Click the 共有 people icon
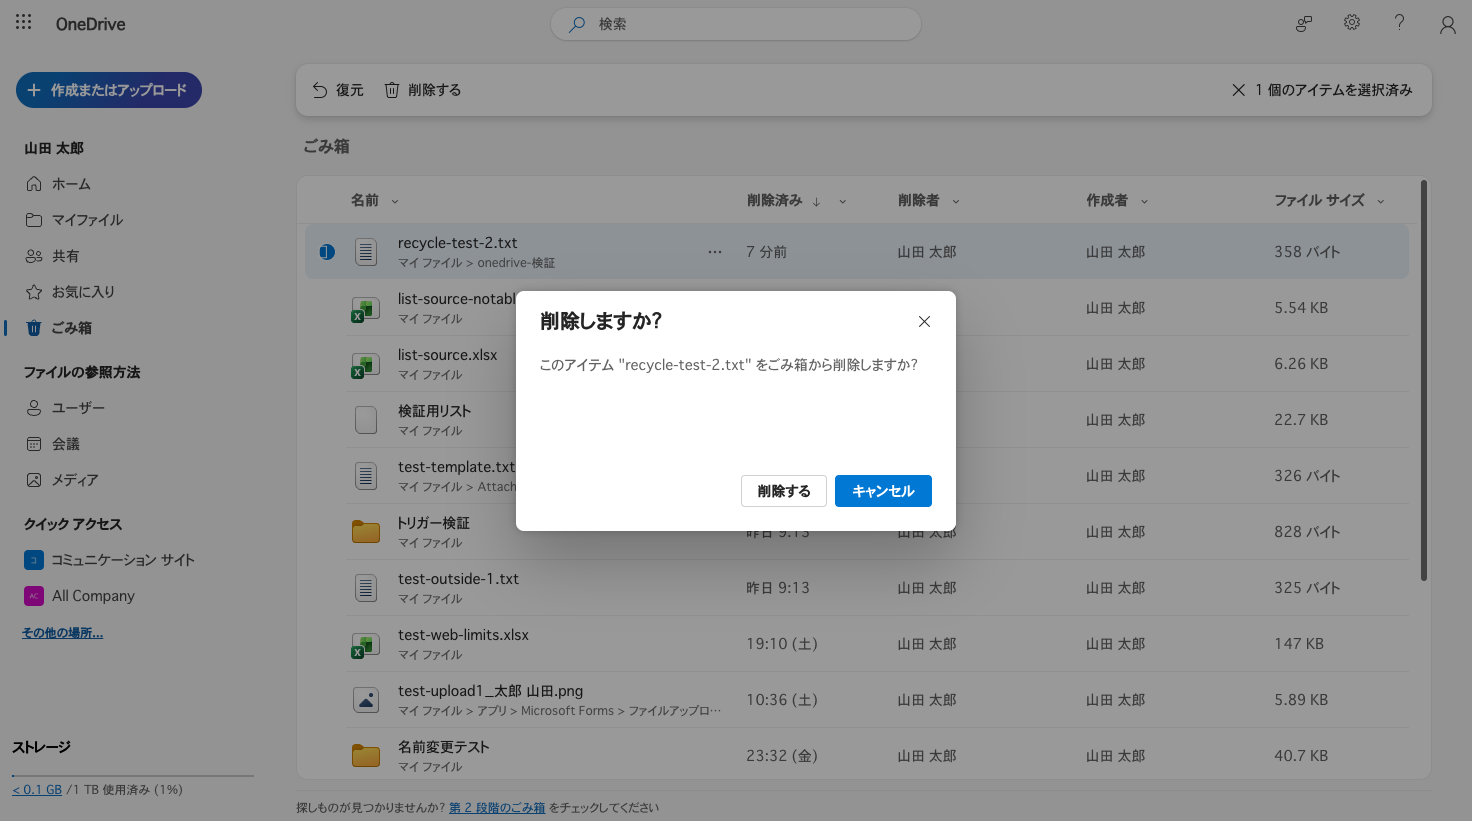Image resolution: width=1472 pixels, height=821 pixels. [x=34, y=256]
